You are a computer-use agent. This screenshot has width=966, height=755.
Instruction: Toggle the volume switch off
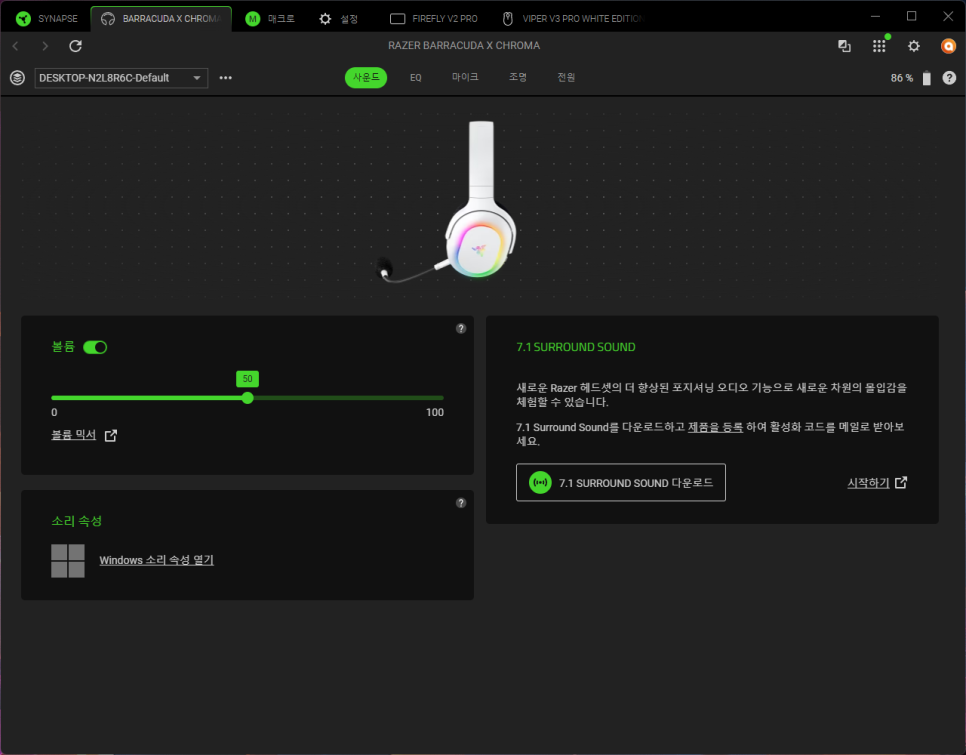(x=95, y=347)
